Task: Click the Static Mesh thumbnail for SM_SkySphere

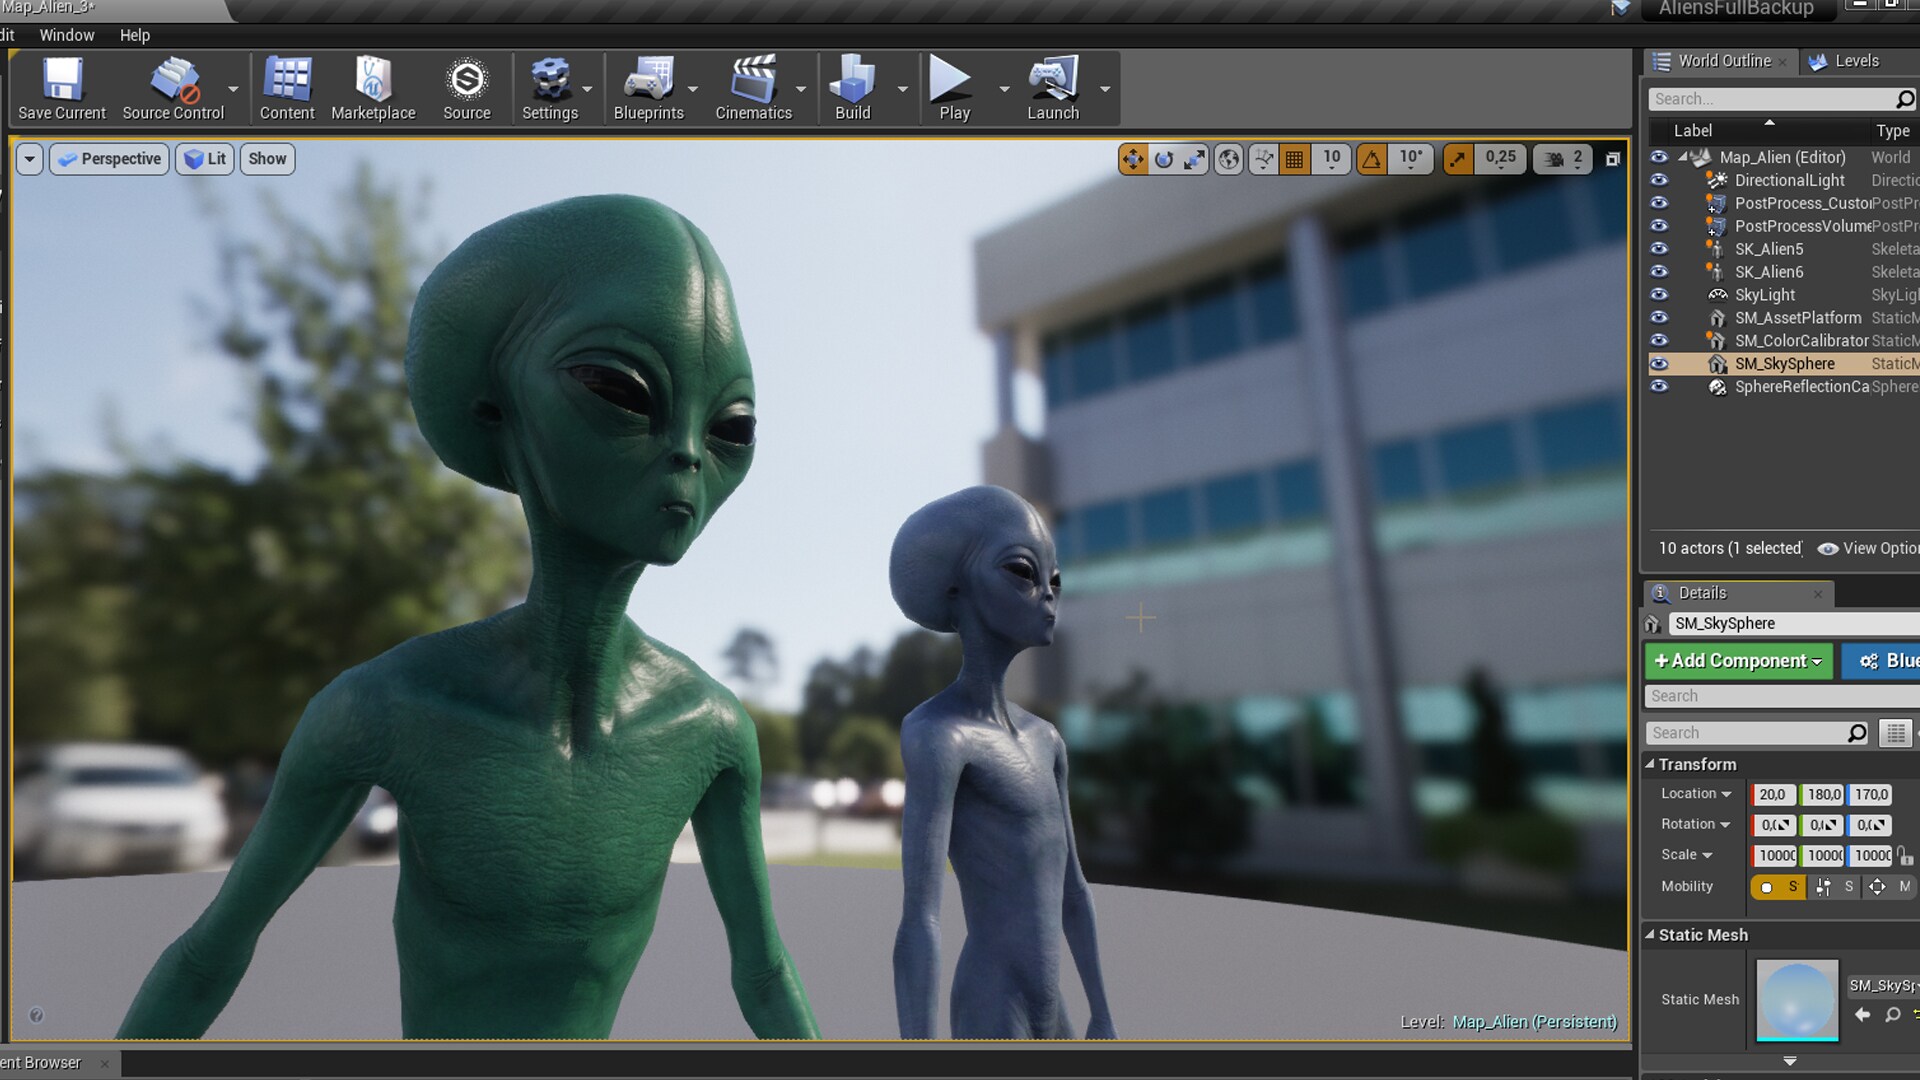Action: [x=1796, y=1000]
